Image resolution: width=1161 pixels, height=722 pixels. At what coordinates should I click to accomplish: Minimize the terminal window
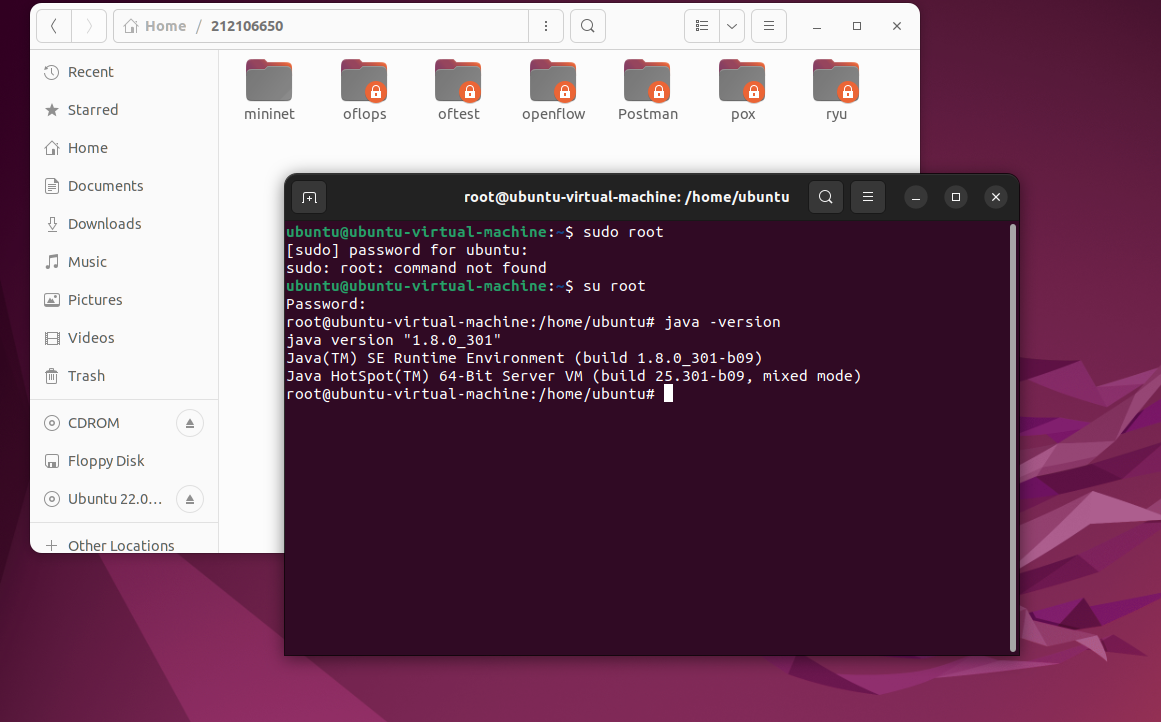(916, 197)
